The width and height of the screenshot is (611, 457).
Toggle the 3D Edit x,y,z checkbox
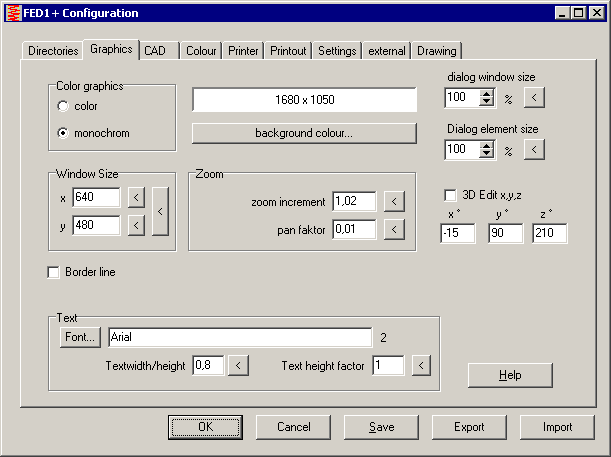450,194
